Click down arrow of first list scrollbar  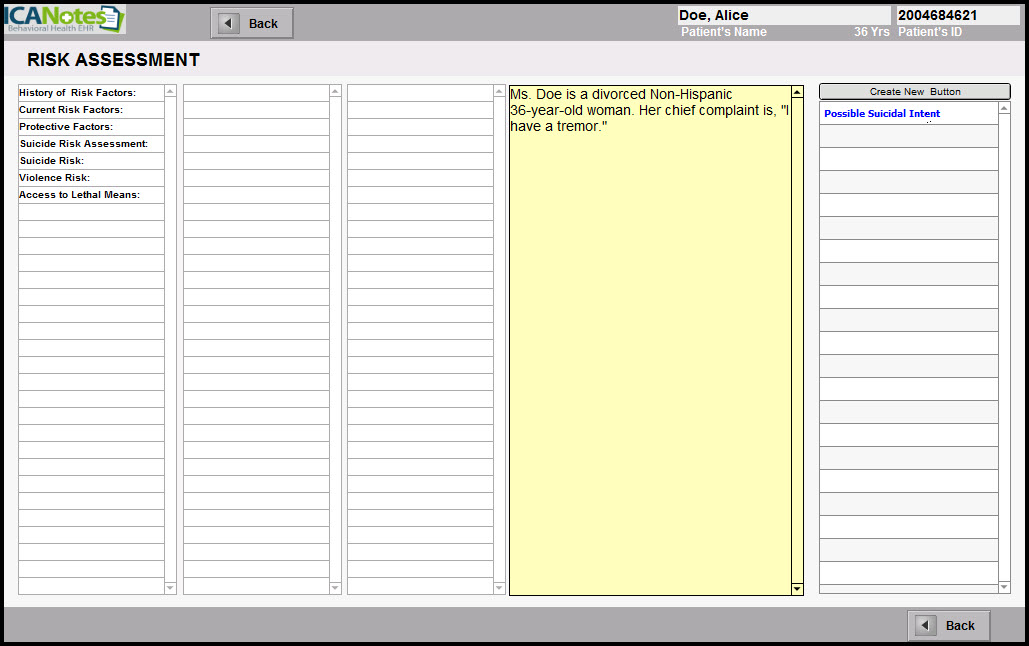tap(170, 588)
